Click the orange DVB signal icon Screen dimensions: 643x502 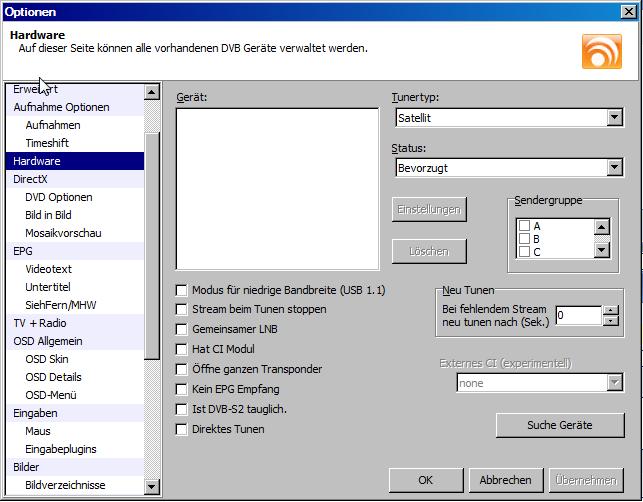602,50
